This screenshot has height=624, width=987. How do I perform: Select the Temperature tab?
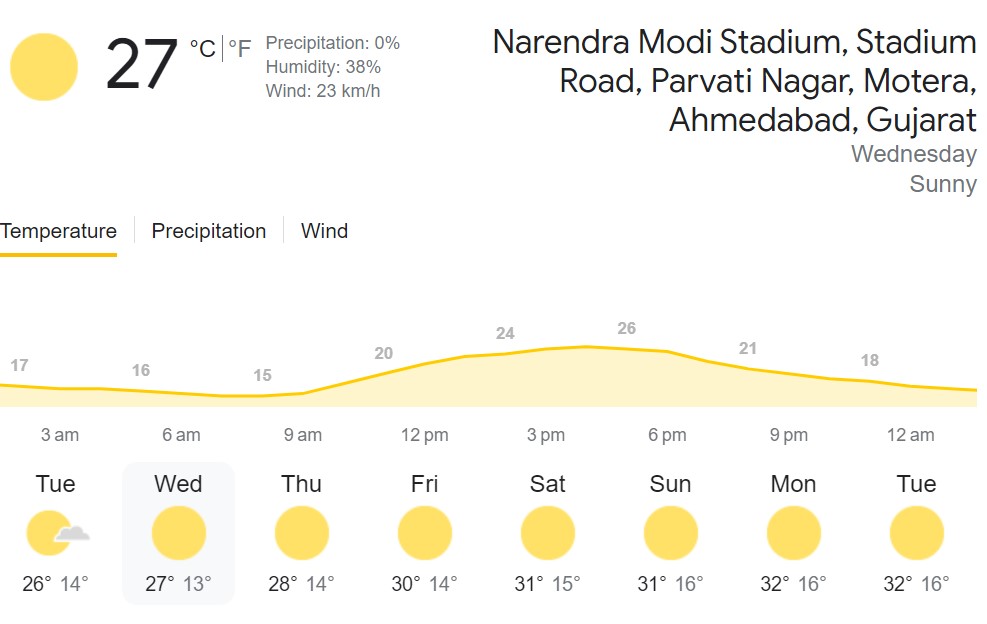pos(58,231)
